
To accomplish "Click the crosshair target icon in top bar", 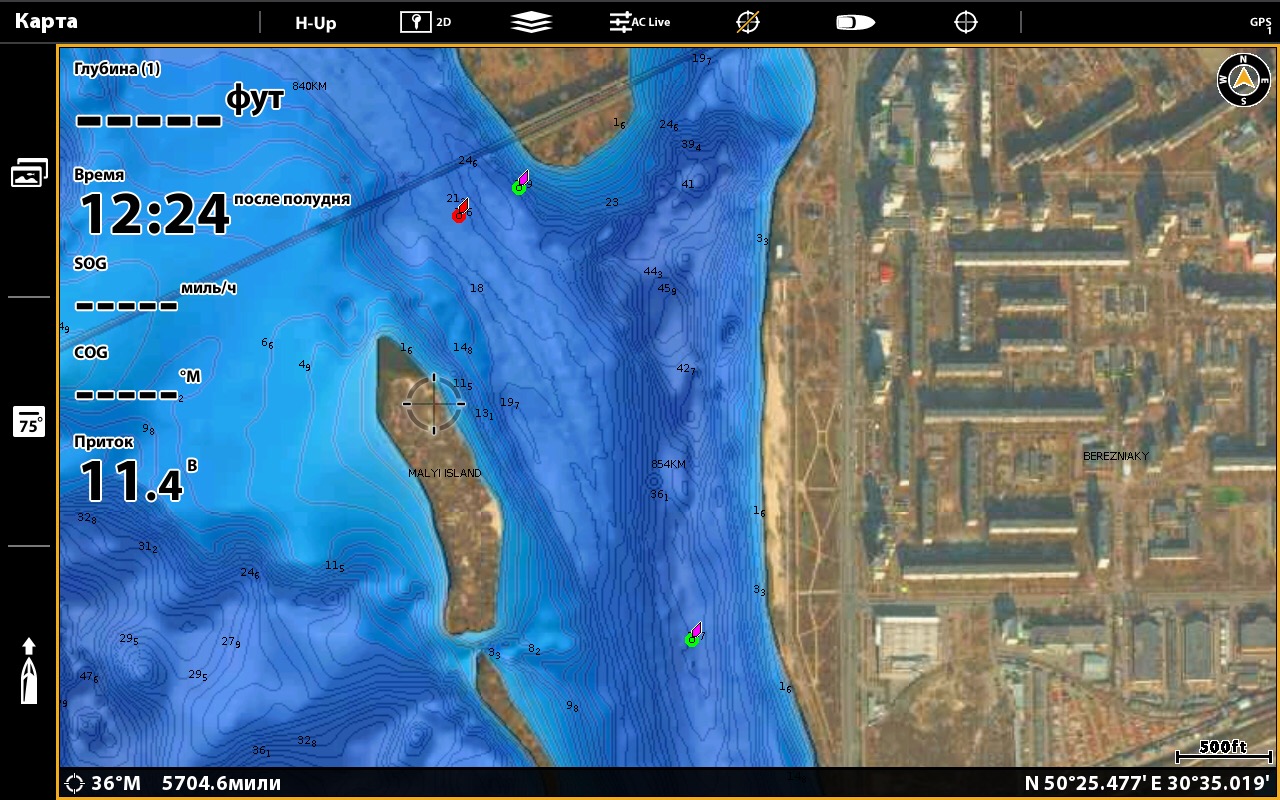I will (x=965, y=22).
